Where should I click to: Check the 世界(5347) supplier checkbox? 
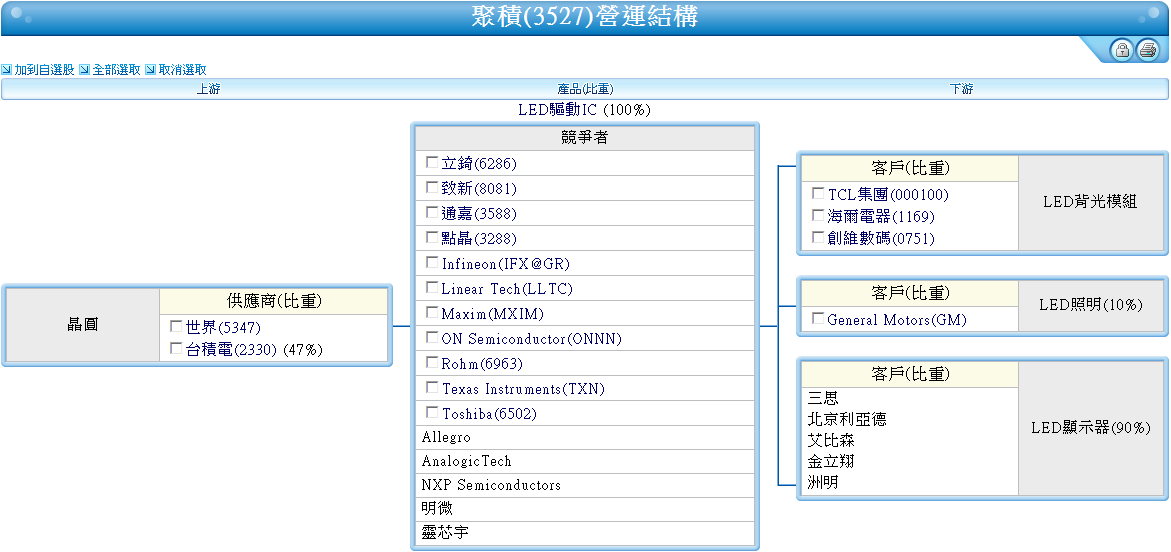click(176, 326)
